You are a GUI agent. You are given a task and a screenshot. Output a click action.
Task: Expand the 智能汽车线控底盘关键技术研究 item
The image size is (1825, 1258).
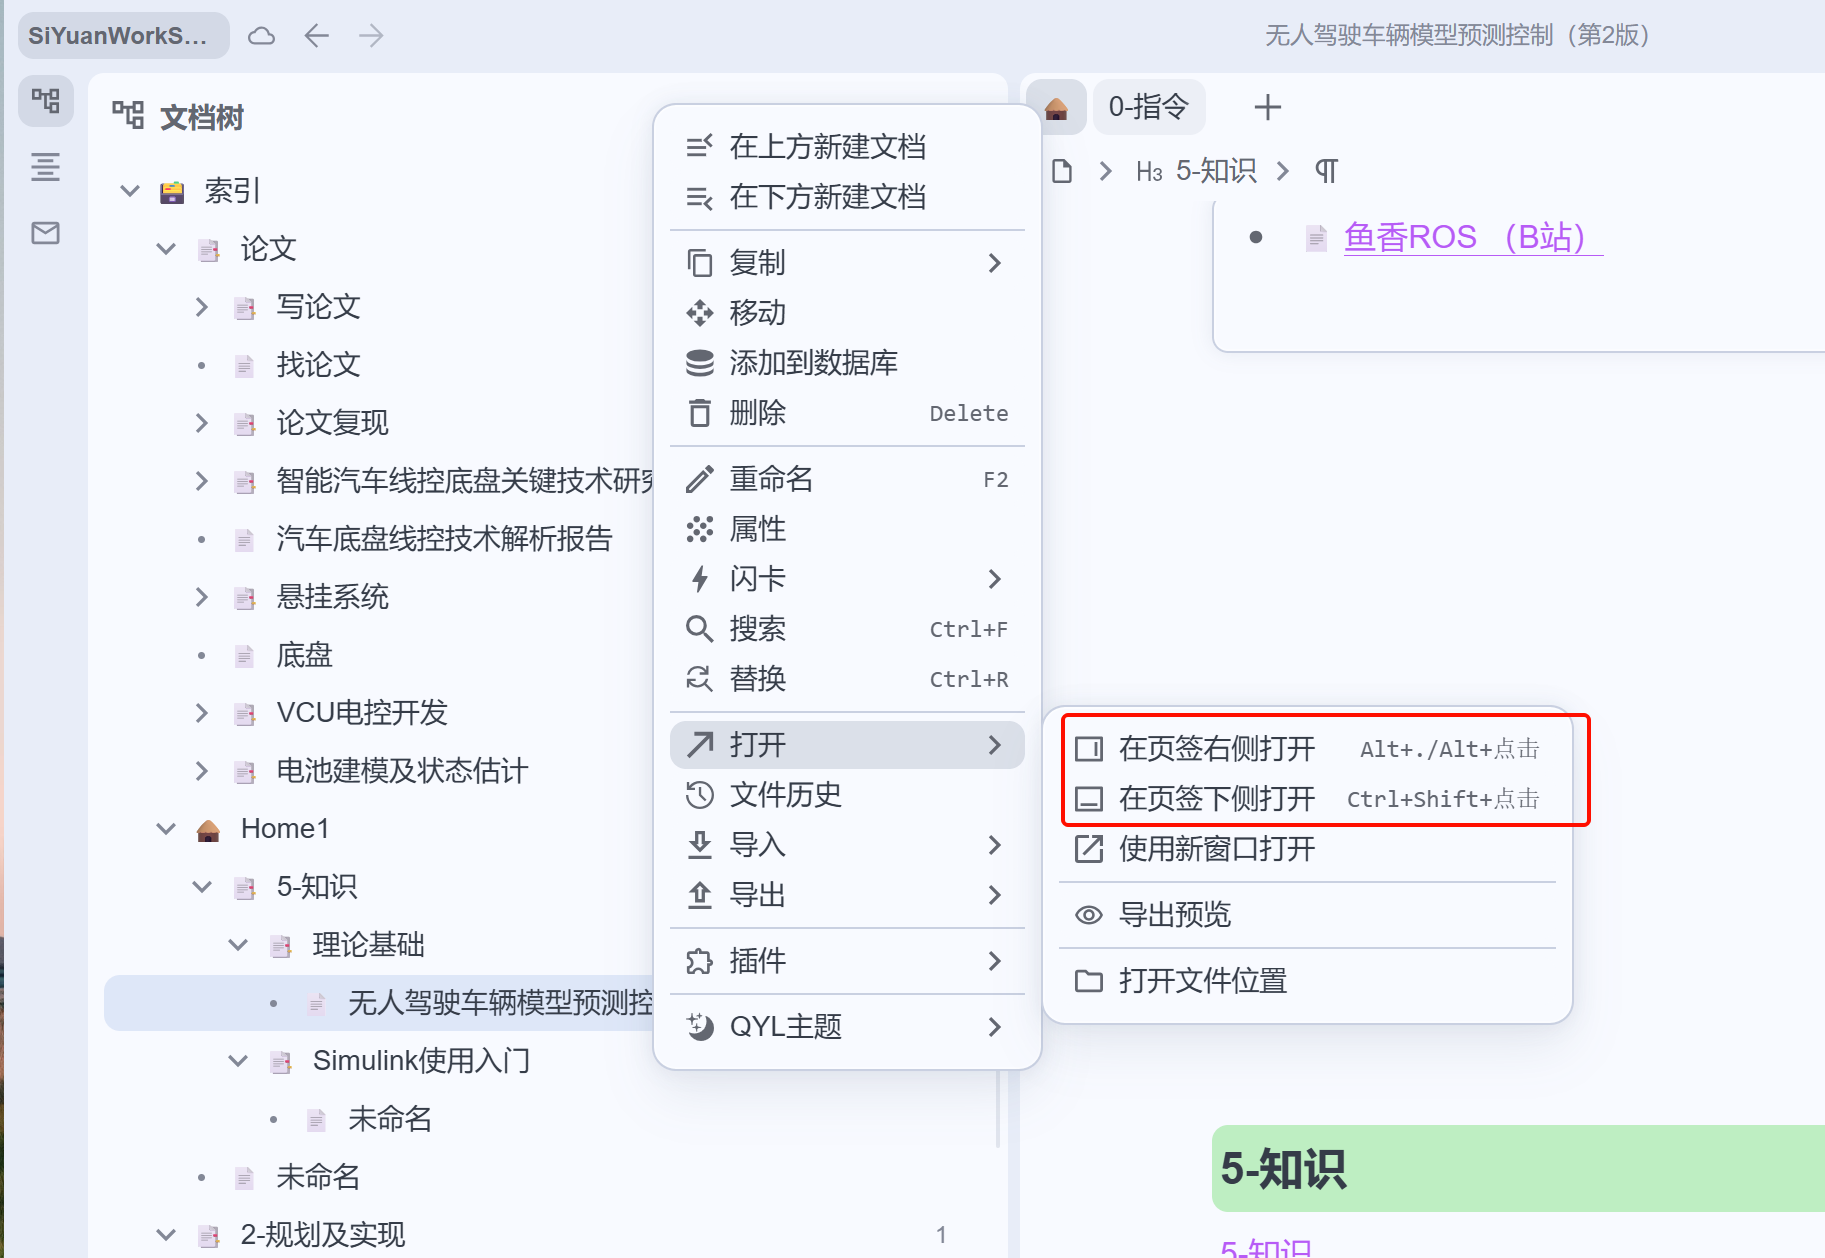(202, 481)
